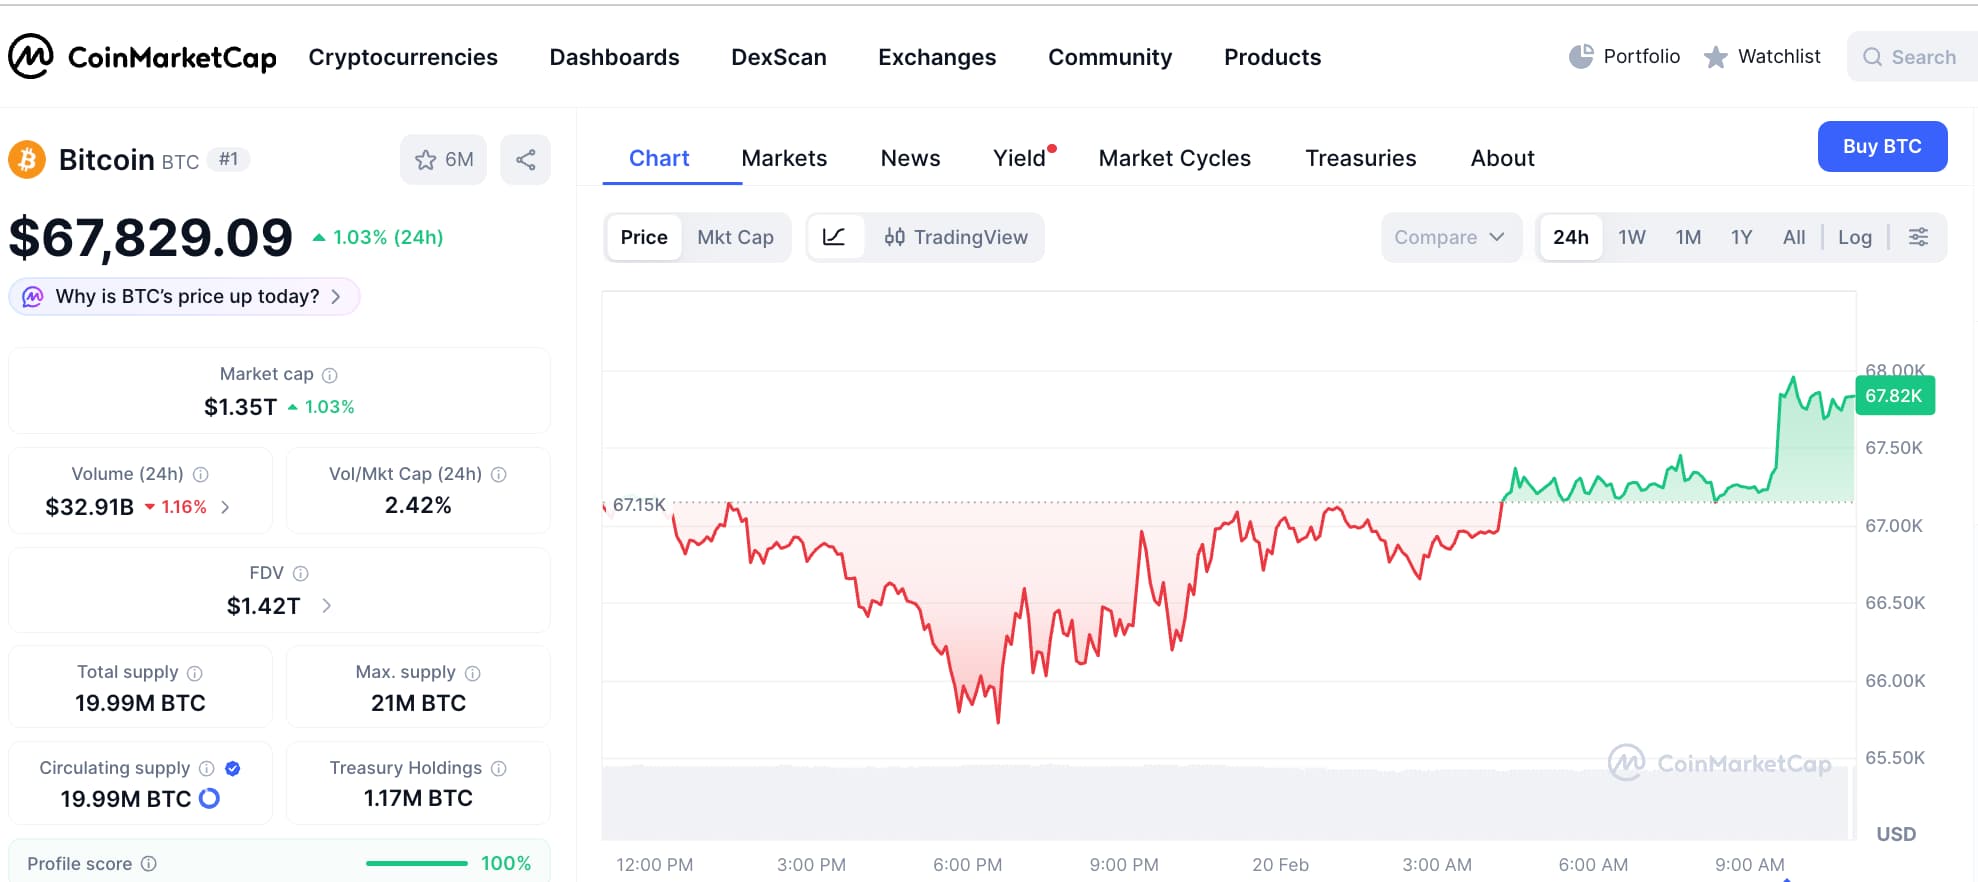Open the News tab
1978x882 pixels.
(x=910, y=158)
